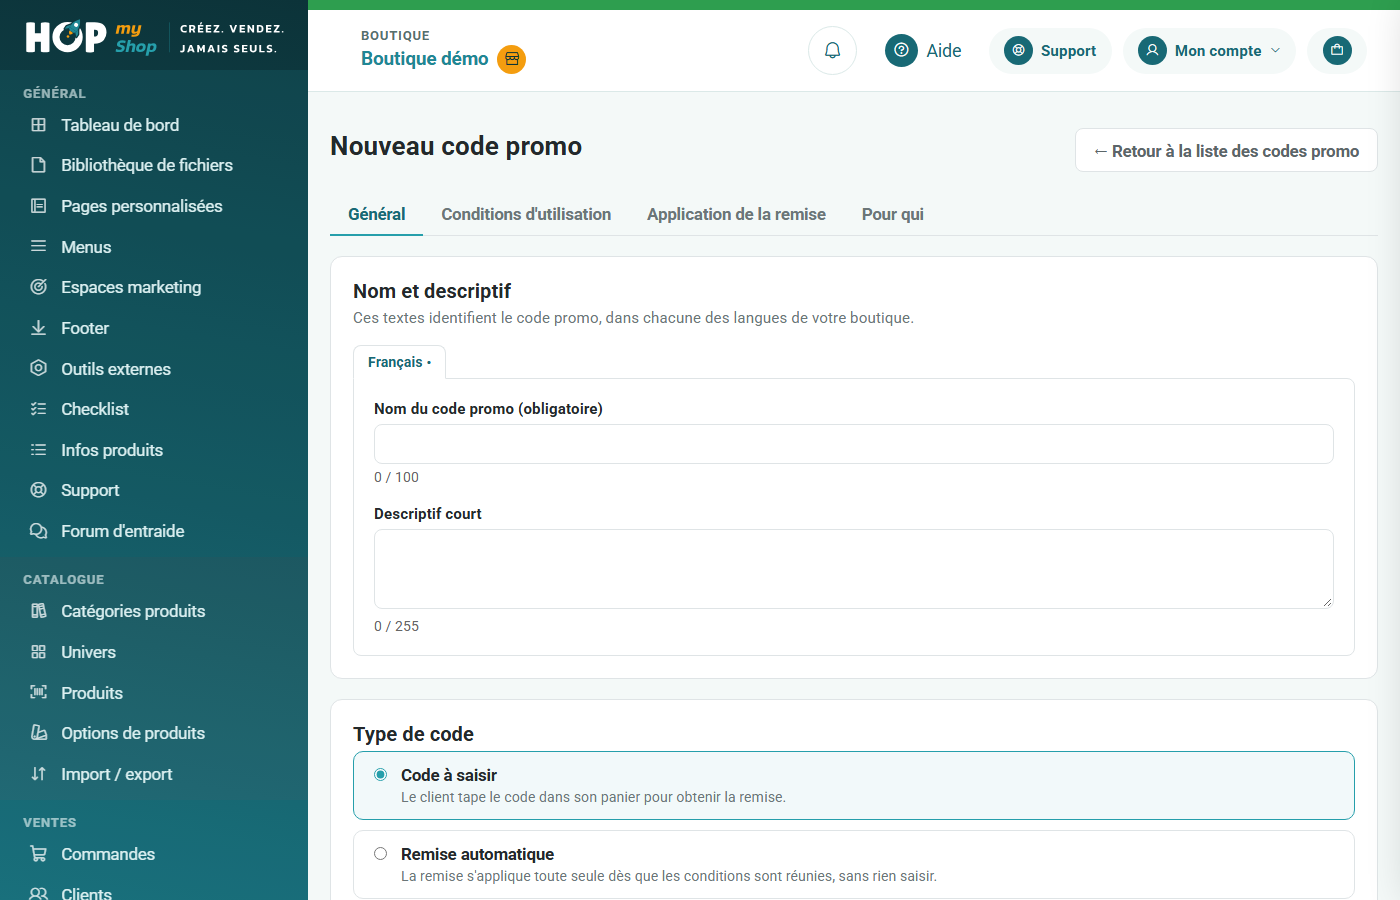
Task: Click the HOP my Shop logo
Action: (x=91, y=38)
